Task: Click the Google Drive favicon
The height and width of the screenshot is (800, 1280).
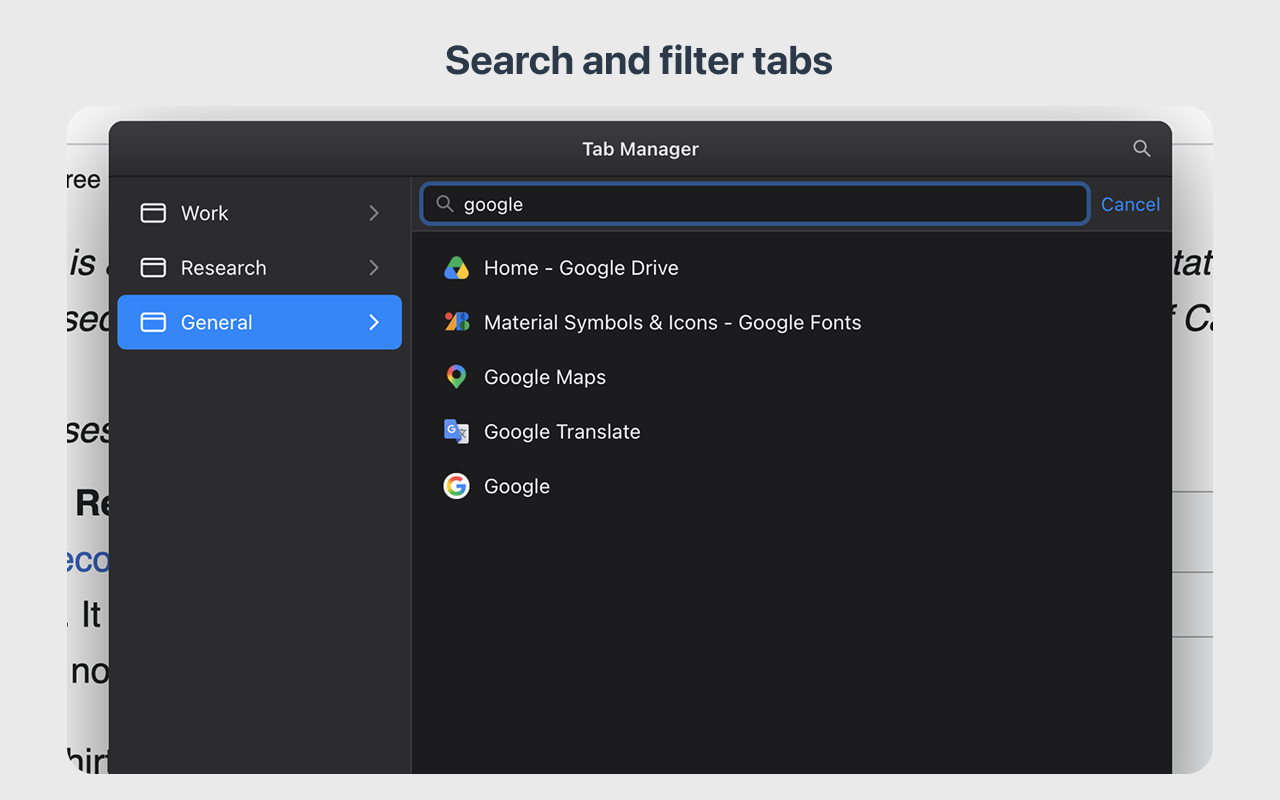Action: click(x=456, y=268)
